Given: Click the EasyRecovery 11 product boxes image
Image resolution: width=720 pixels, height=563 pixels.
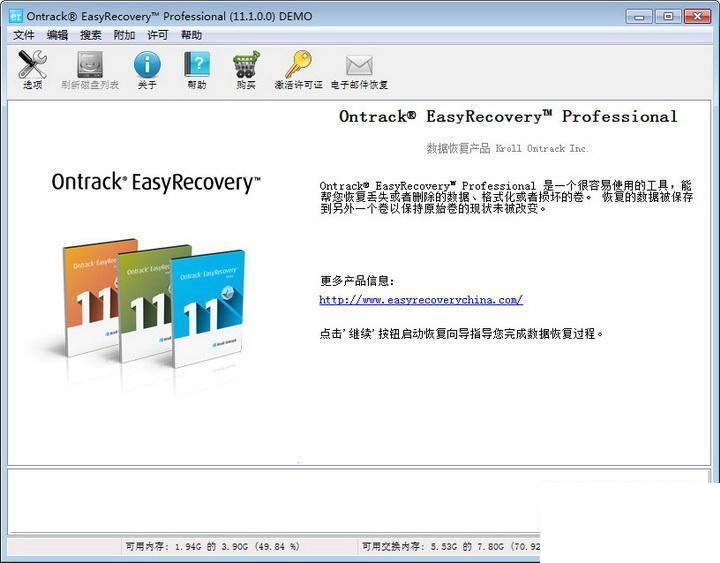Looking at the screenshot, I should (x=154, y=303).
